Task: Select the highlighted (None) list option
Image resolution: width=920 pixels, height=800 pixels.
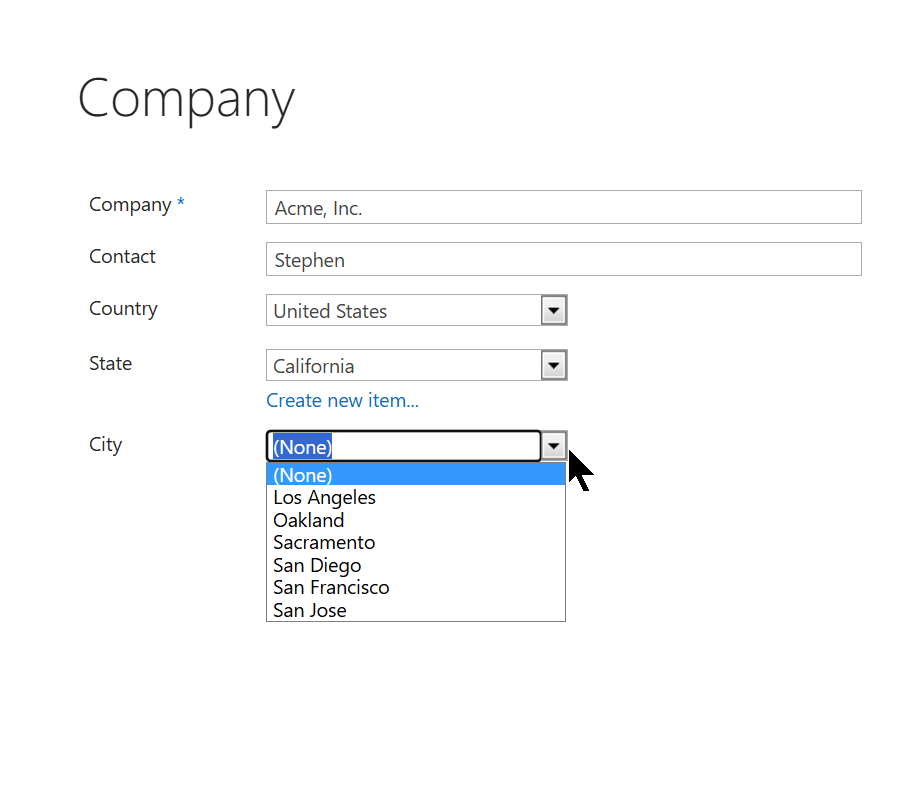Action: point(415,475)
